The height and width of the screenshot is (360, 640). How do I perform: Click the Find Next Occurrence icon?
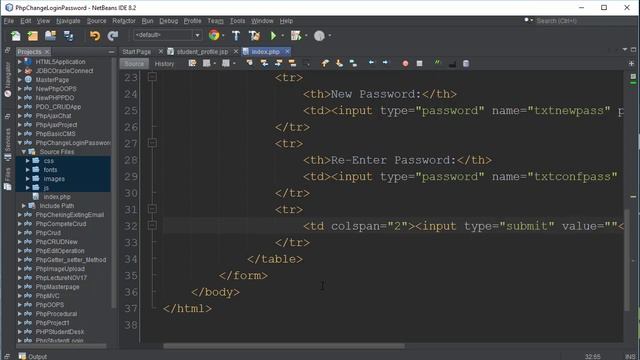coord(278,63)
